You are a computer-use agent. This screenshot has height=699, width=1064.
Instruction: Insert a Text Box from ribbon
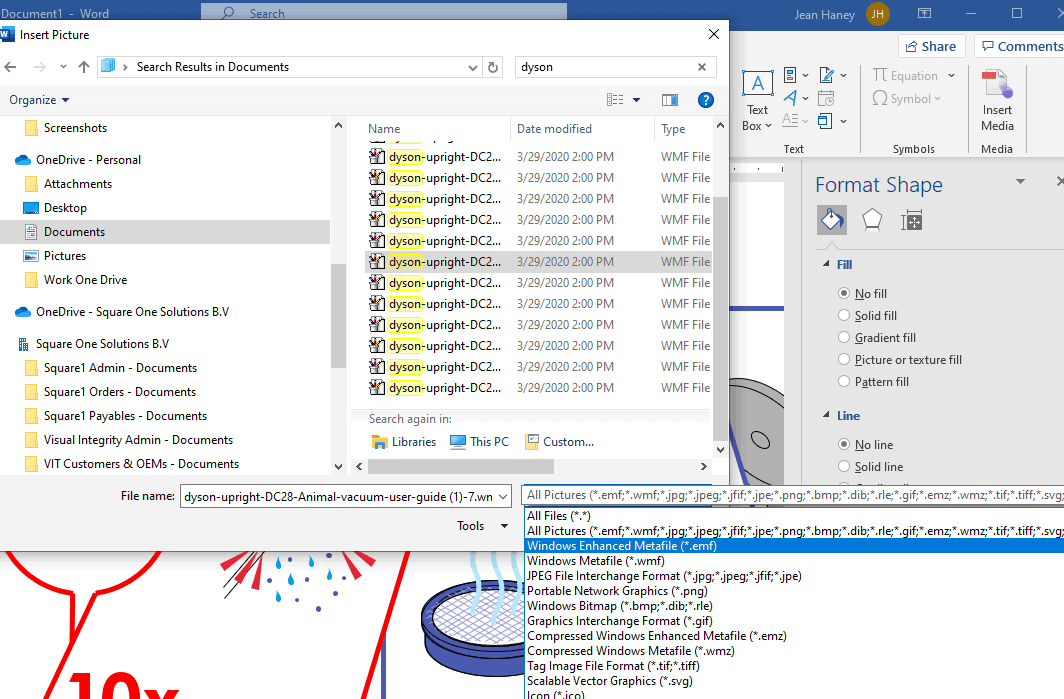pos(757,100)
